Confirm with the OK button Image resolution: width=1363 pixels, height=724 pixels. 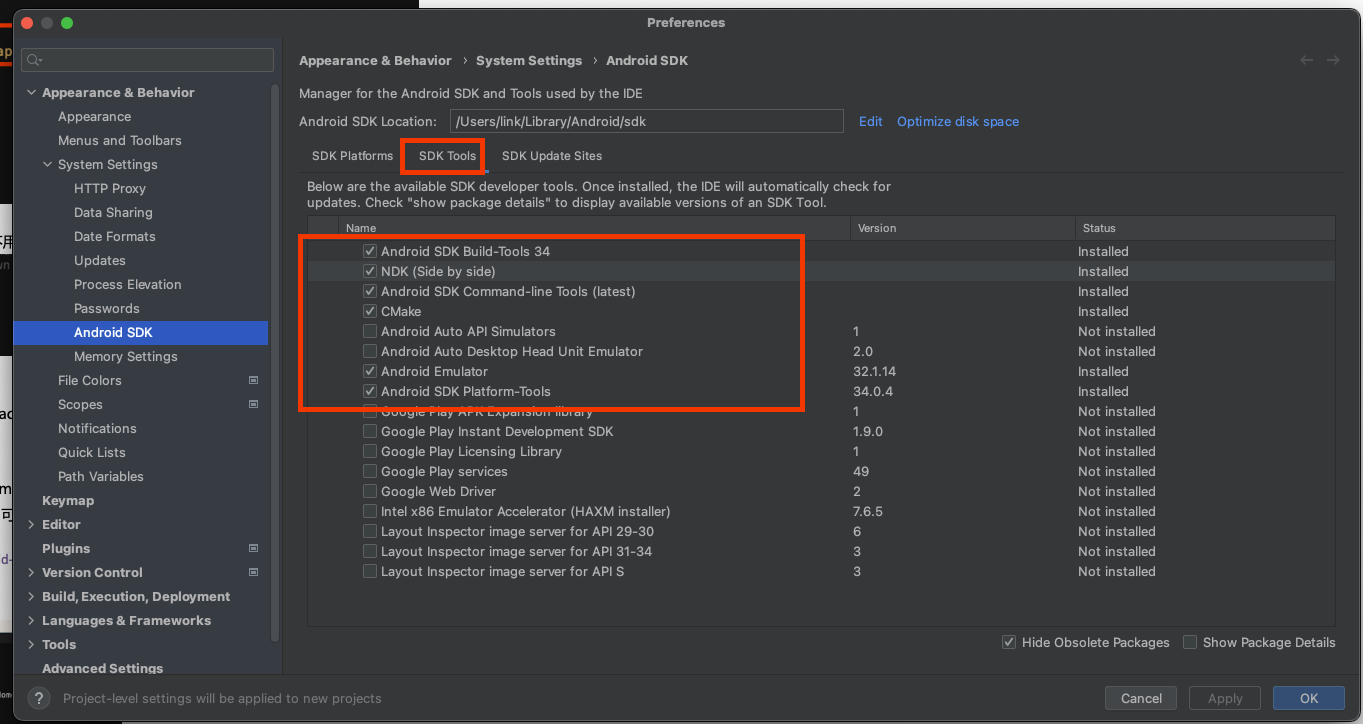(1309, 698)
